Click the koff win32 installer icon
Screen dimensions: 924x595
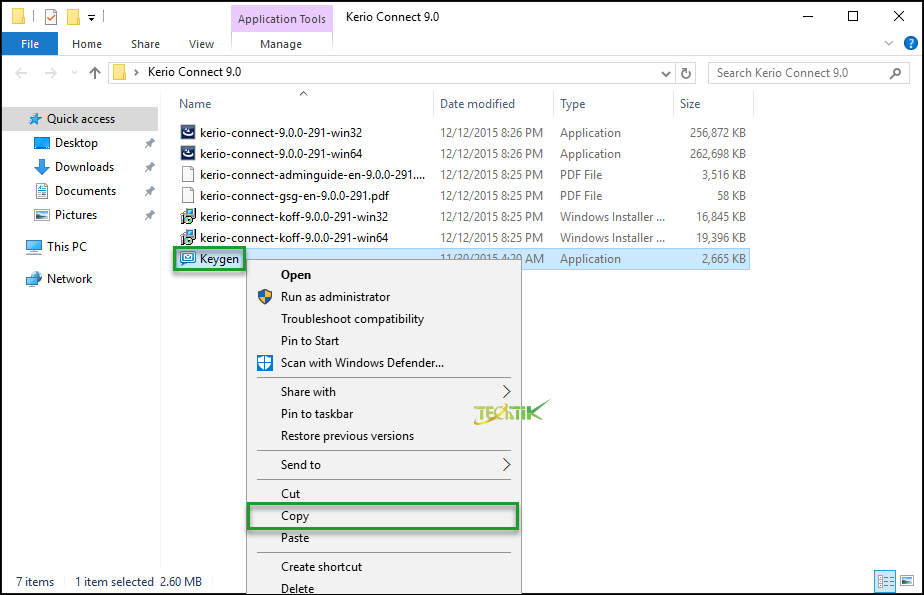click(187, 217)
